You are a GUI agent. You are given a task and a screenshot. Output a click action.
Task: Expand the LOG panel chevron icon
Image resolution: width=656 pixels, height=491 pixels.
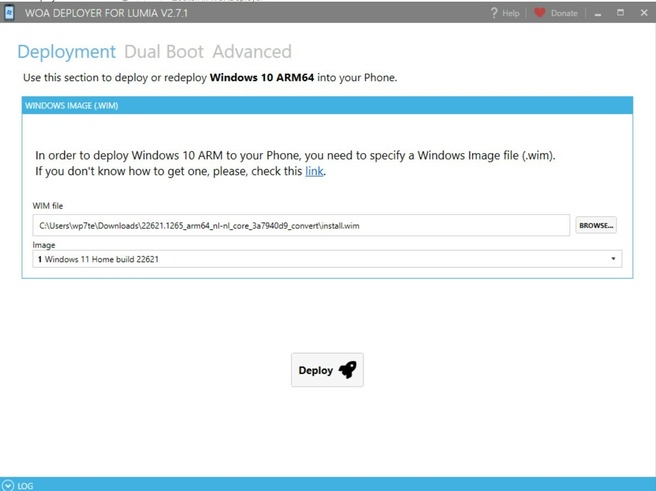click(x=8, y=485)
